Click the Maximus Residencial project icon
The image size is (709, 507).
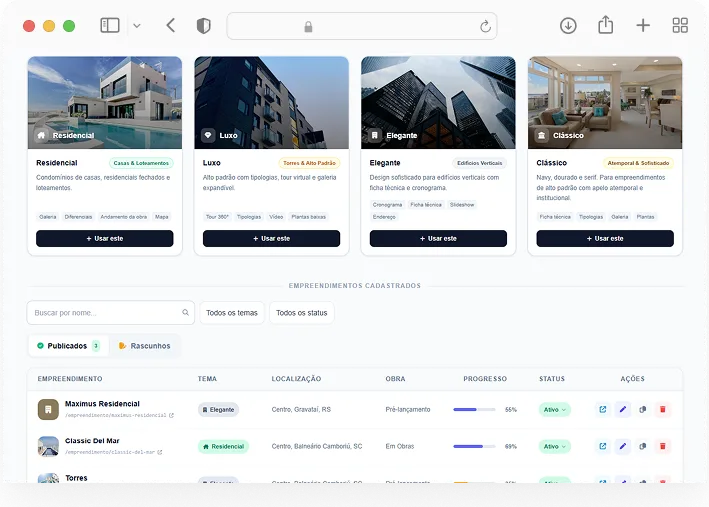(x=48, y=409)
